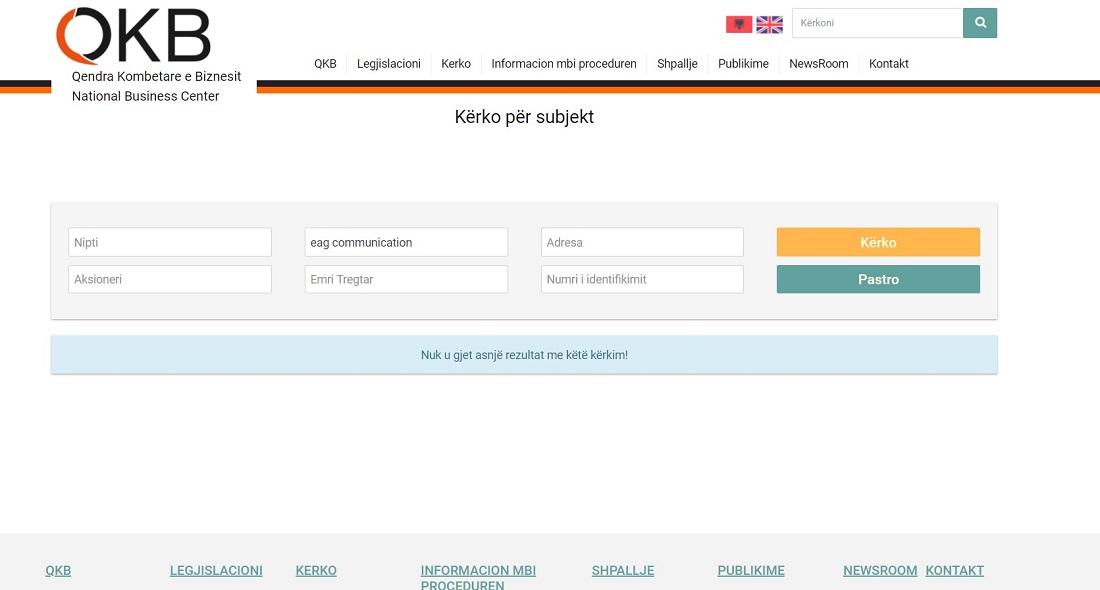Open the Publikime menu

click(743, 64)
